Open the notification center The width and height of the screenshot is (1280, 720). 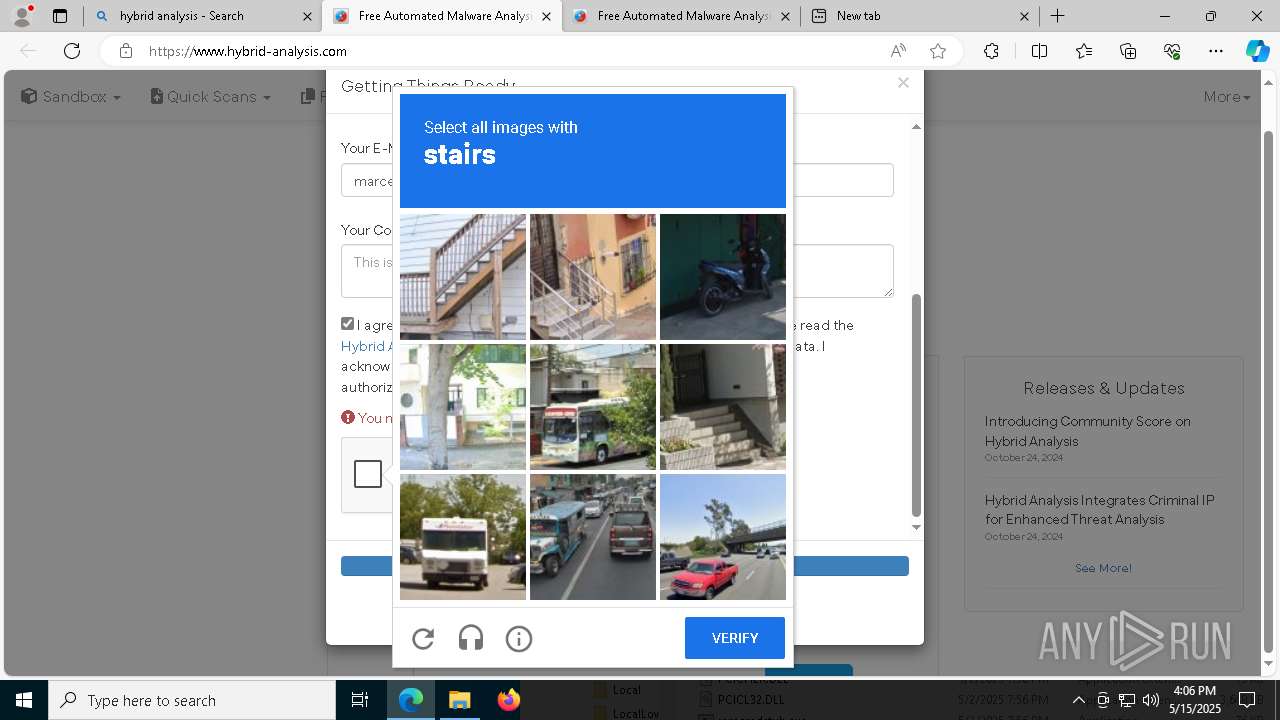coord(1247,700)
